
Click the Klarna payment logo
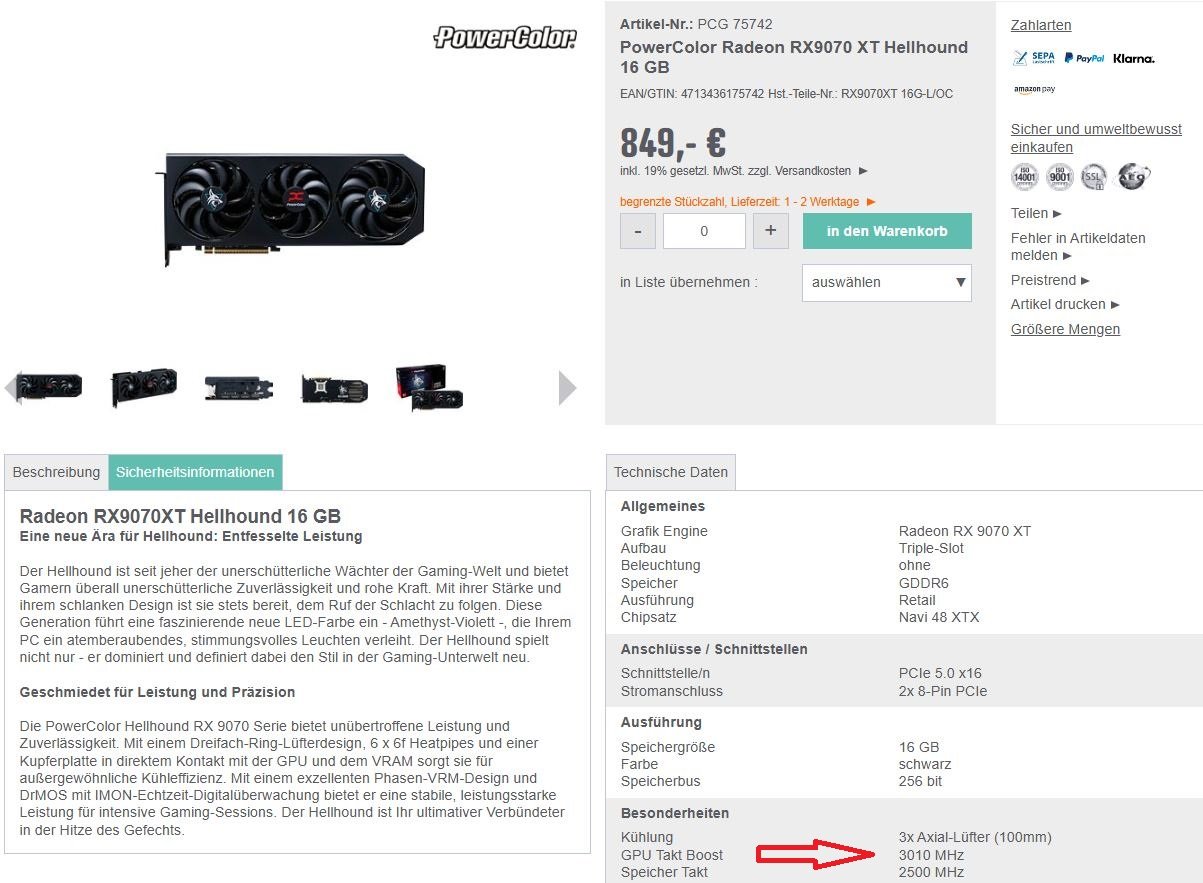tap(1133, 58)
